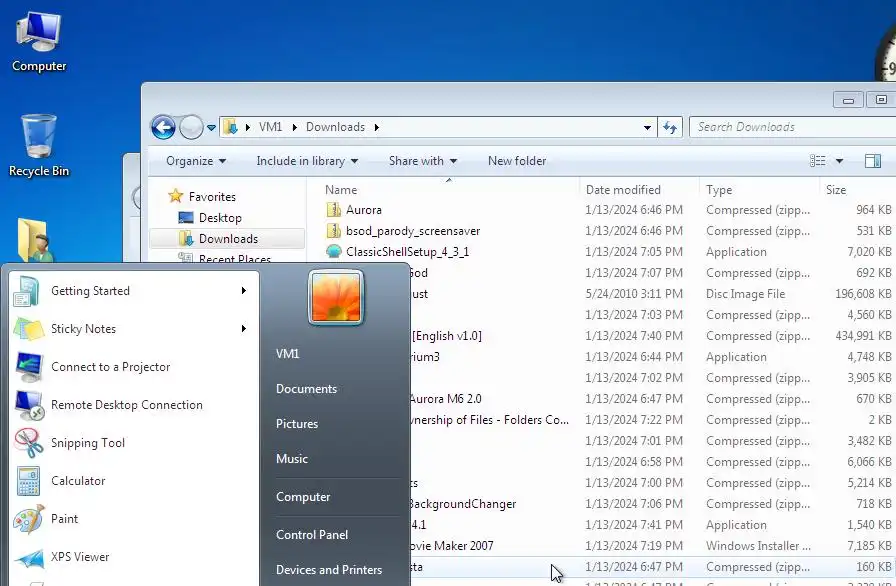Open Music from Start menu

[x=291, y=458]
